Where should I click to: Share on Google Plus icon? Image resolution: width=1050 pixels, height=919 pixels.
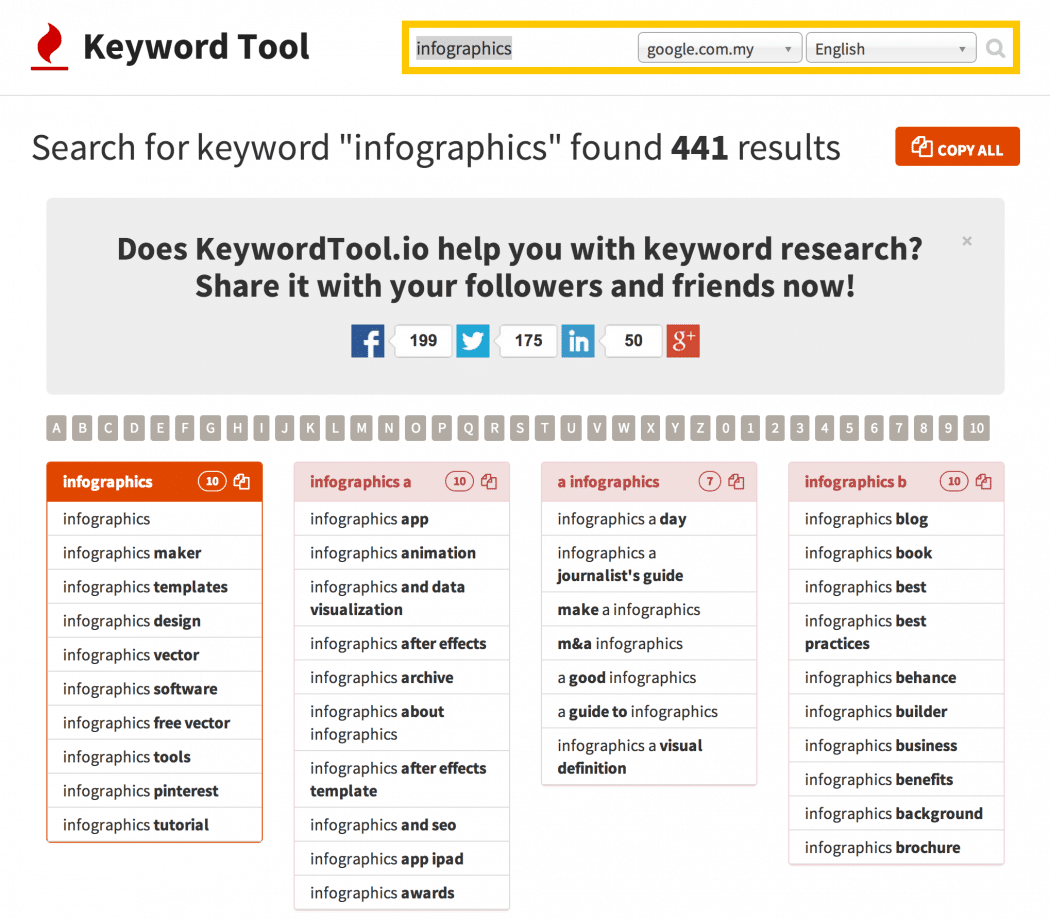(683, 341)
